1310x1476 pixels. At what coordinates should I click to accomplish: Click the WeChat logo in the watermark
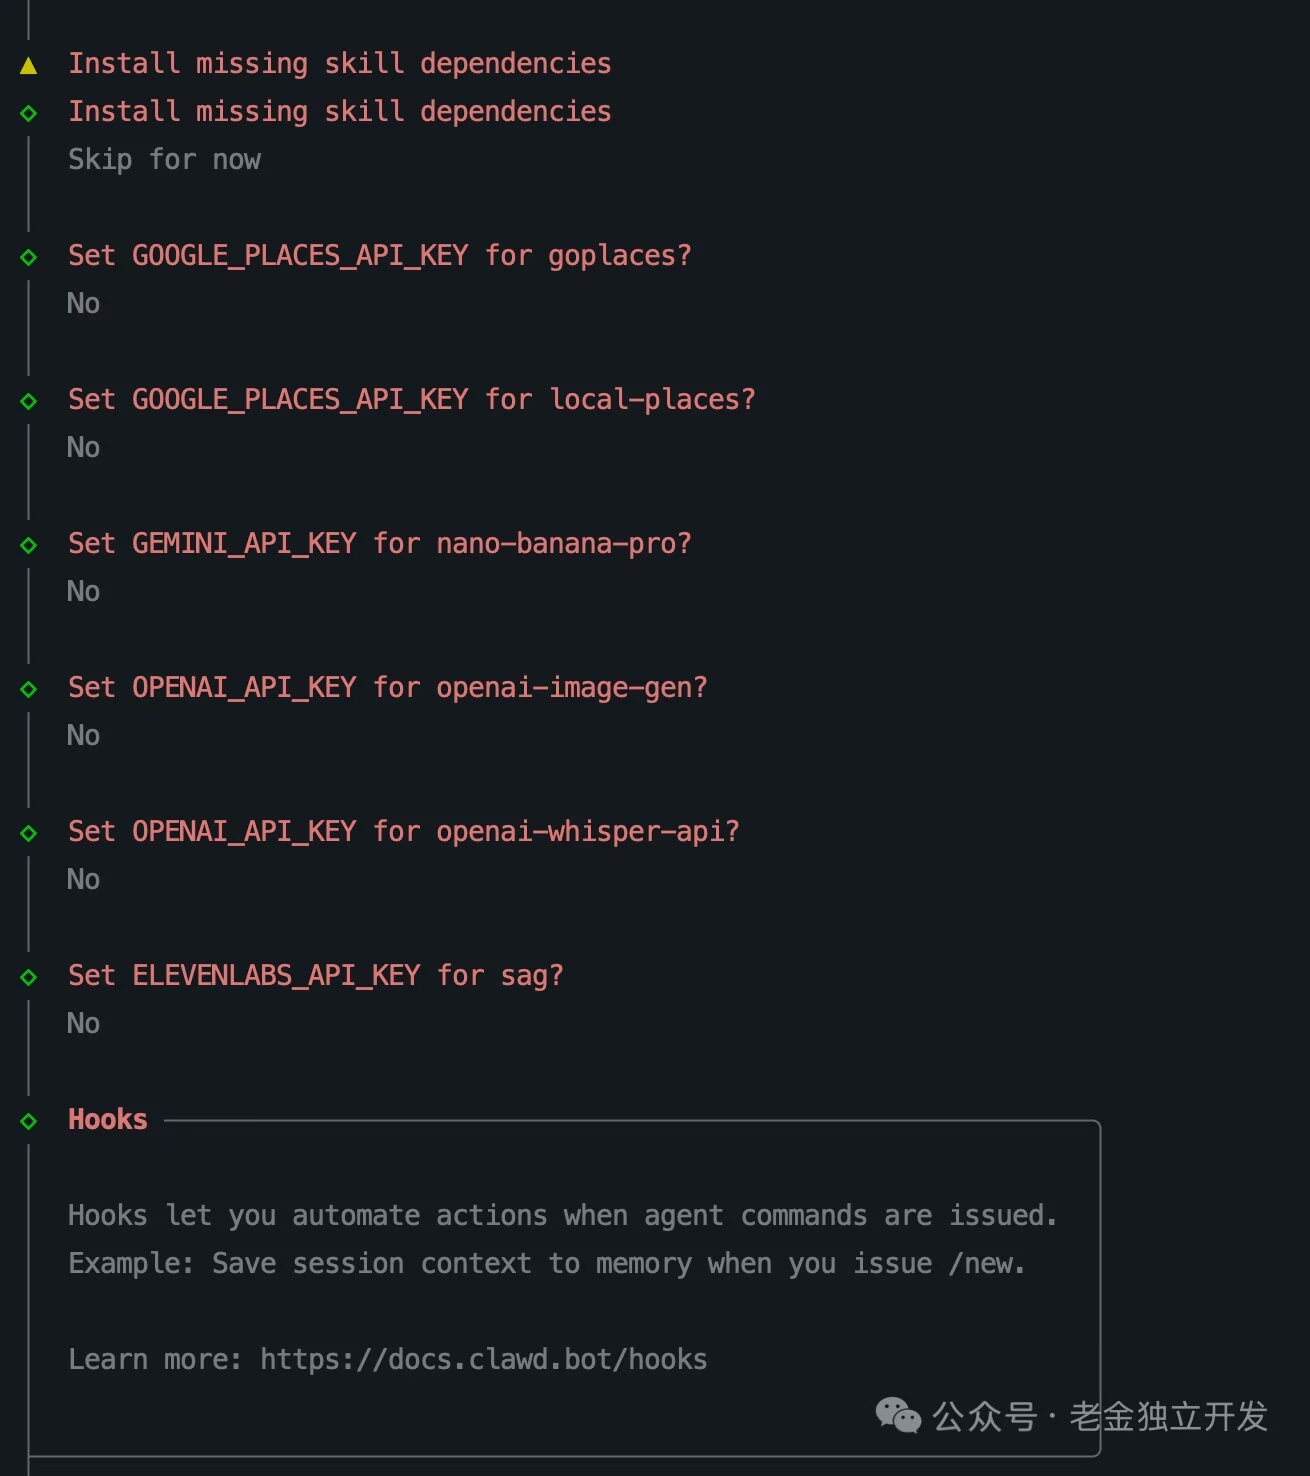tap(897, 1416)
